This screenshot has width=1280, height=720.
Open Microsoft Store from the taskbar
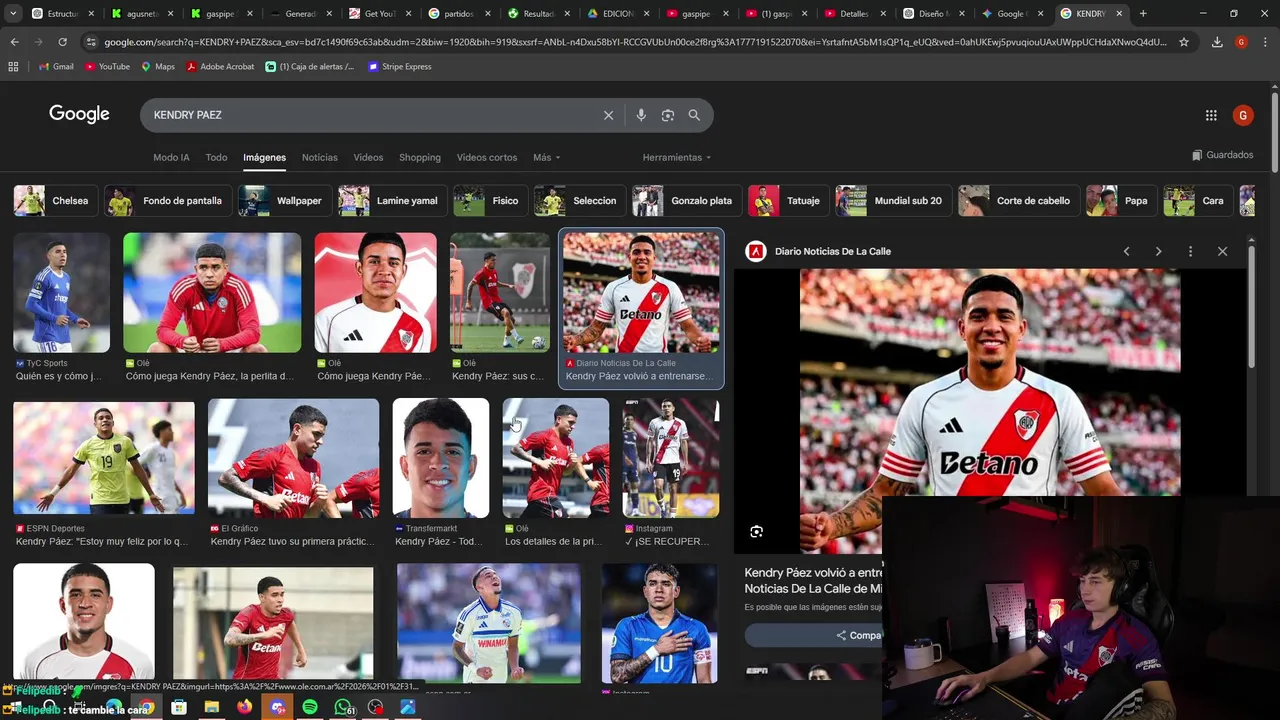(179, 707)
